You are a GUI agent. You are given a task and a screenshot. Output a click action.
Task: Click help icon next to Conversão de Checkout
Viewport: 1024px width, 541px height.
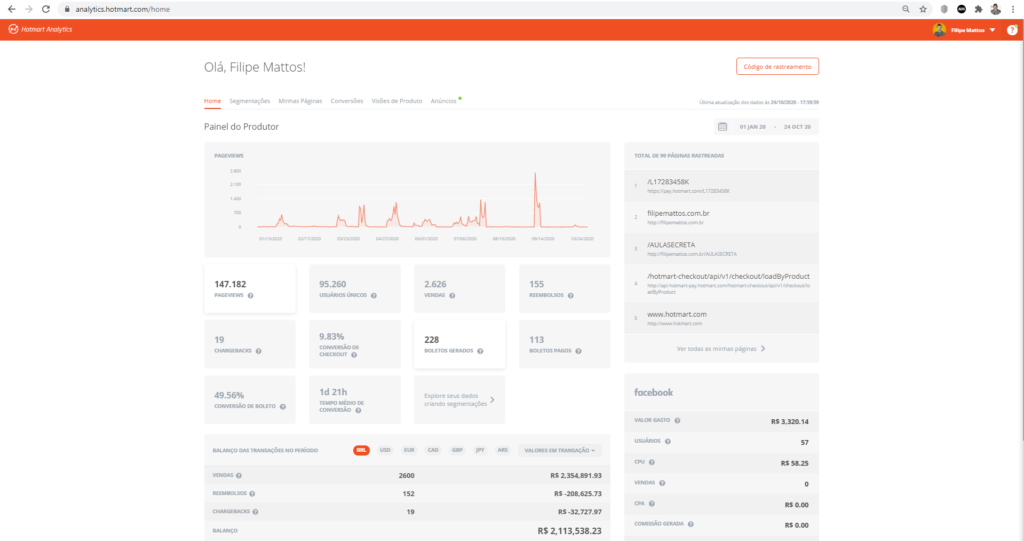354,355
